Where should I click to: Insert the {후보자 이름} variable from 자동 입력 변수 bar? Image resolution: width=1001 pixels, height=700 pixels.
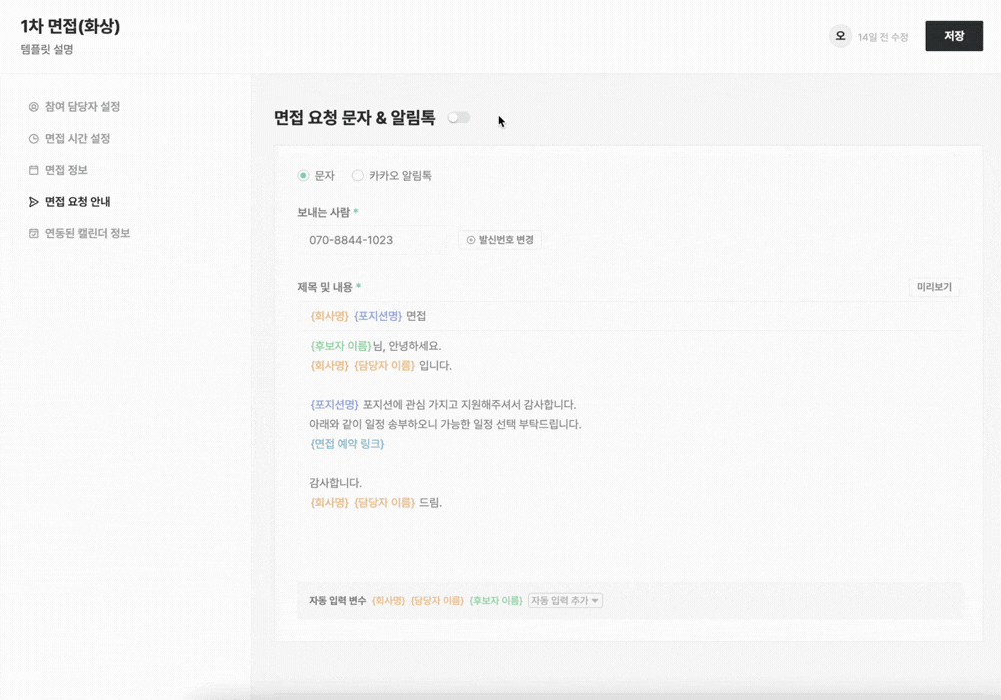[x=496, y=601]
